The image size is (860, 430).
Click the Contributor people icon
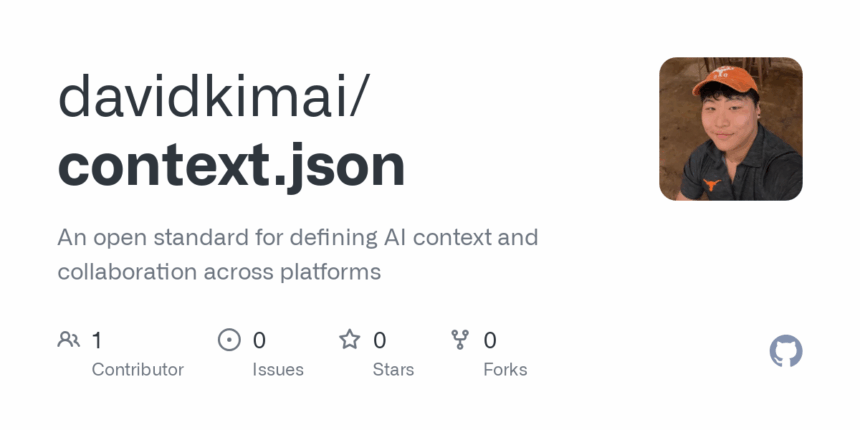69,340
